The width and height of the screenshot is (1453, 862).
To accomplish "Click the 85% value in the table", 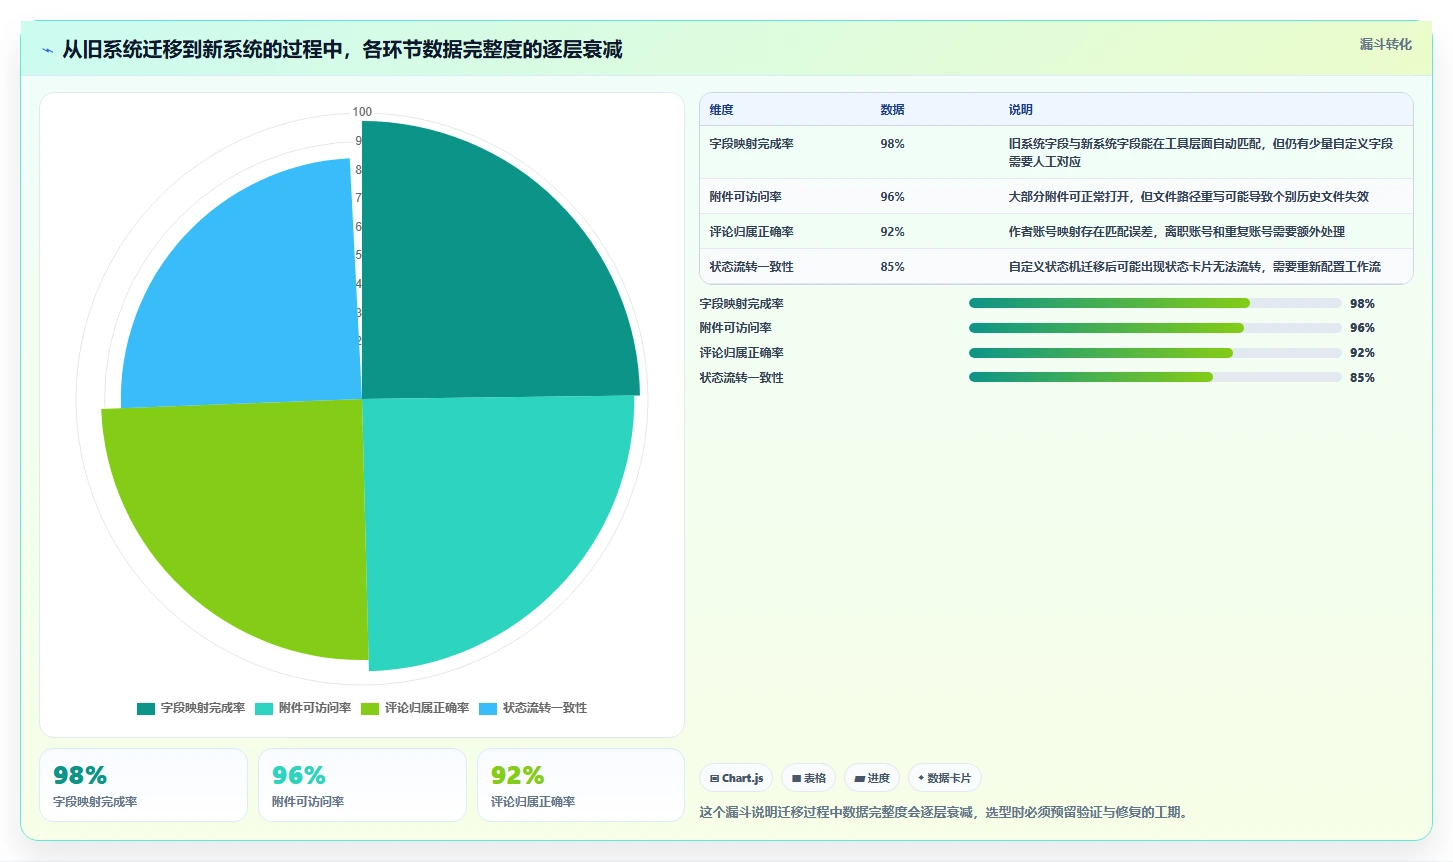I will [892, 267].
